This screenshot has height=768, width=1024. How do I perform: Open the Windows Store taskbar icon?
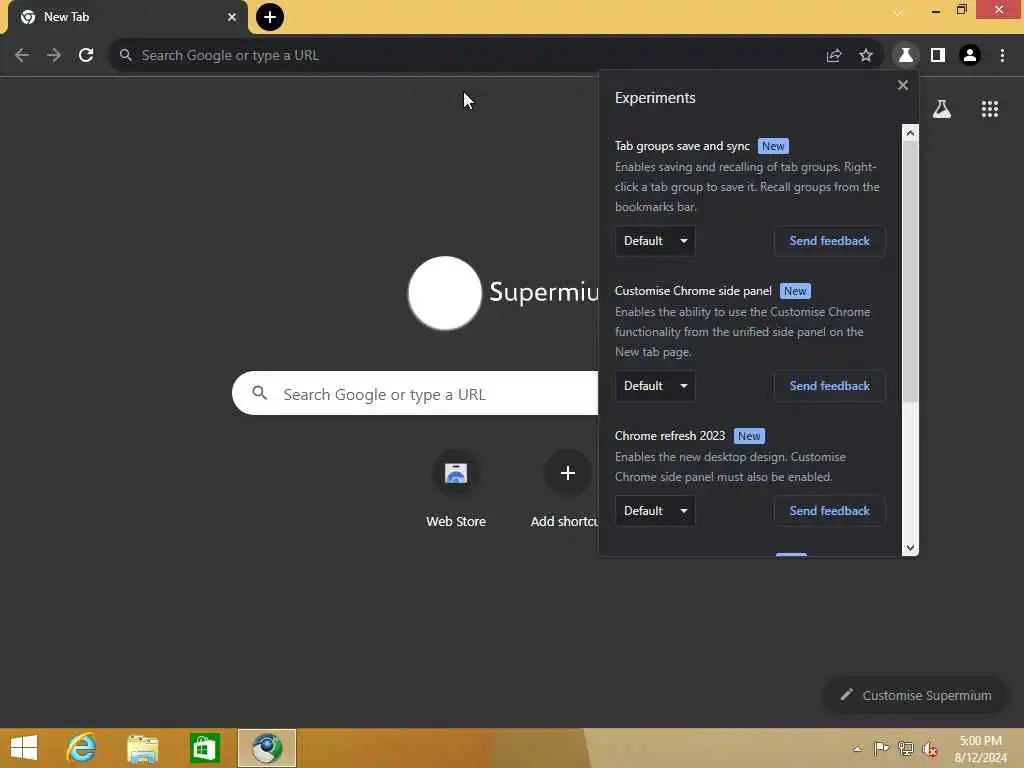pyautogui.click(x=204, y=748)
